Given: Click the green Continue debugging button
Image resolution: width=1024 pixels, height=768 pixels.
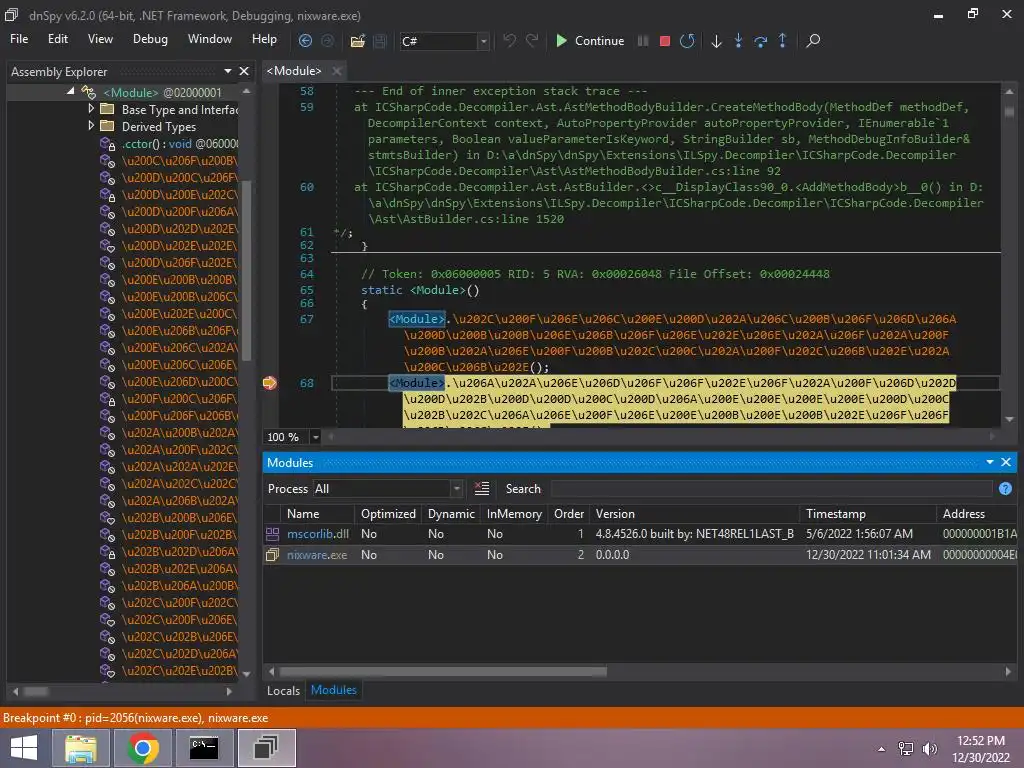Looking at the screenshot, I should coord(589,41).
